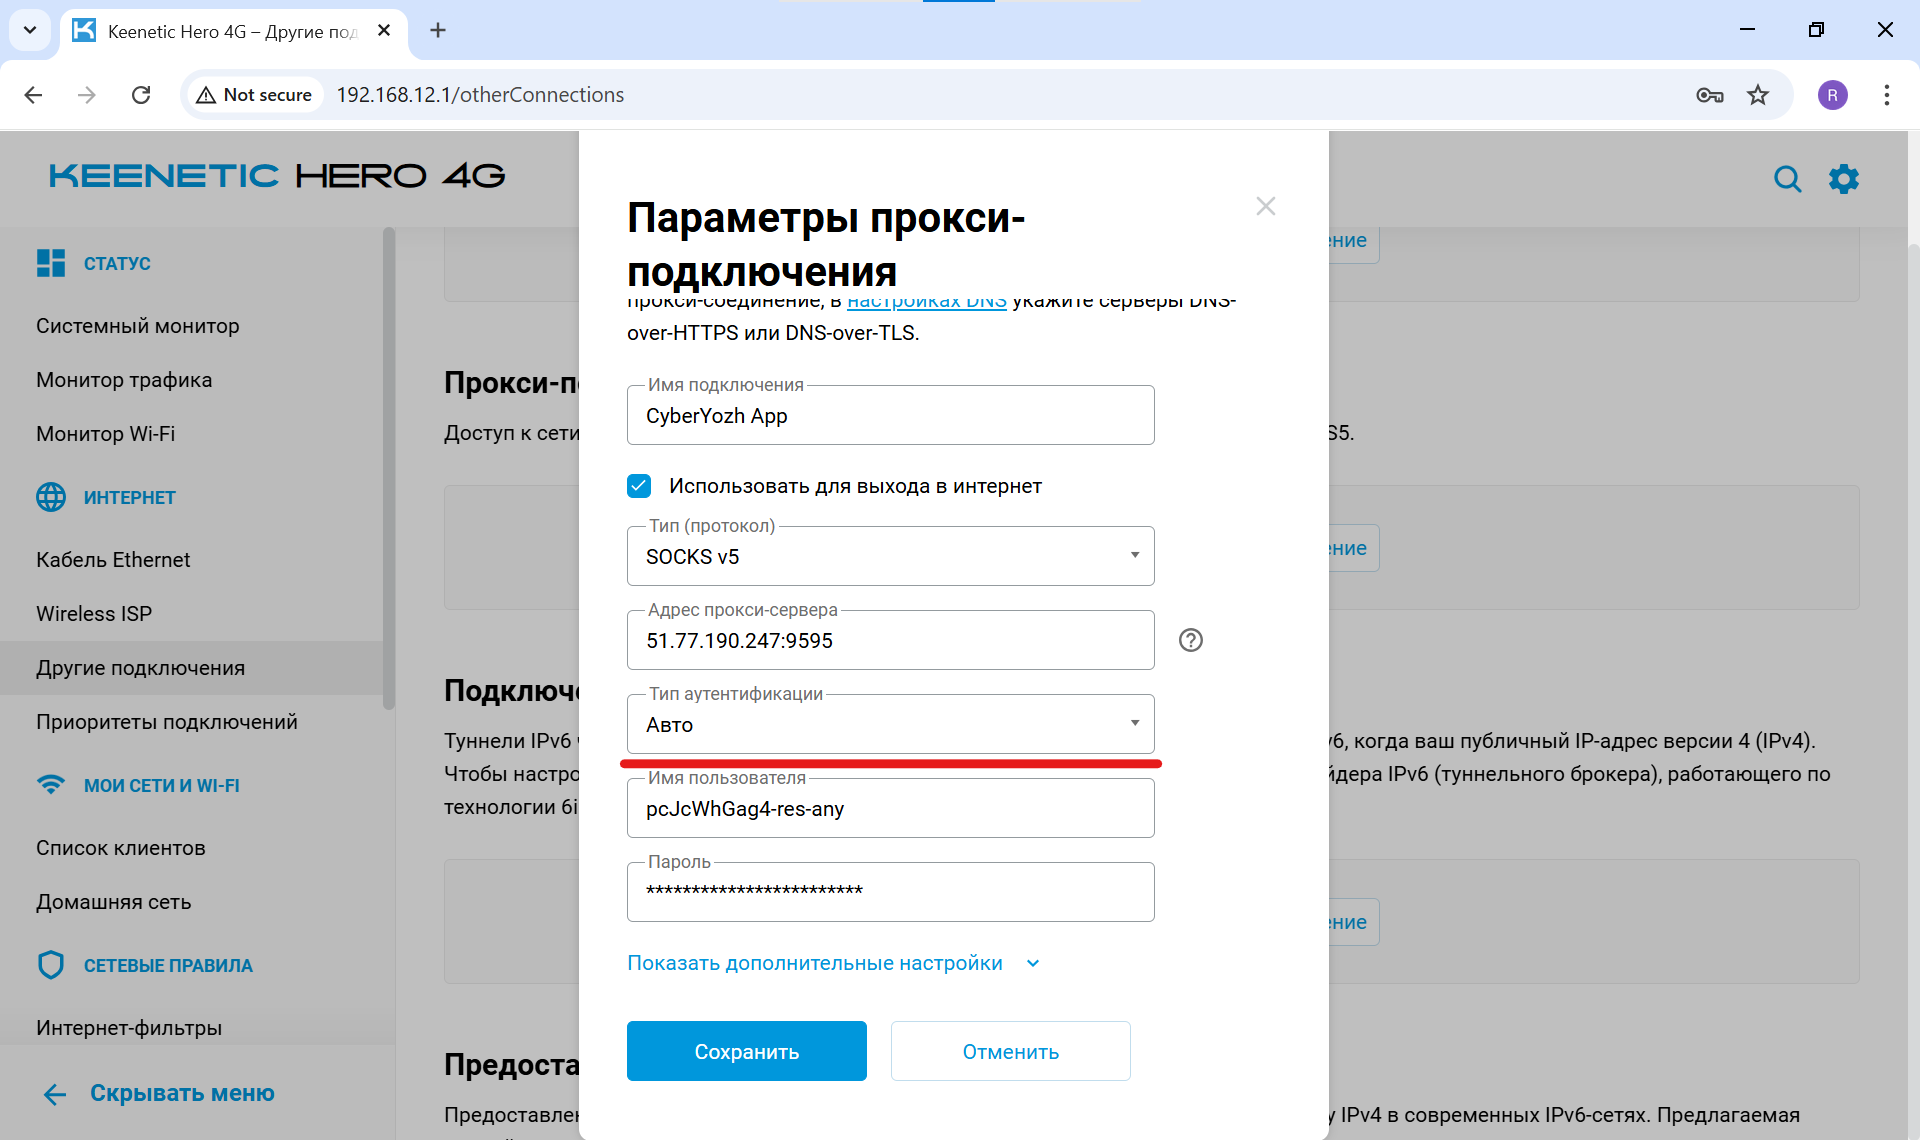1920x1140 pixels.
Task: Bookmark the page with the star icon
Action: click(x=1759, y=94)
